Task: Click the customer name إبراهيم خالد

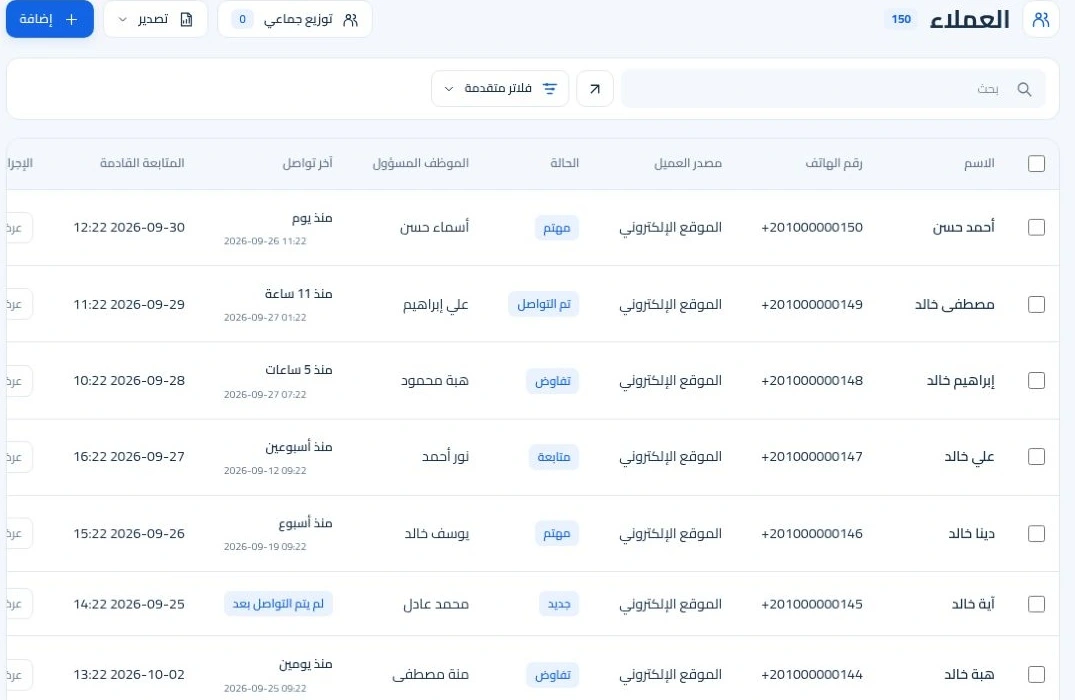Action: tap(961, 381)
